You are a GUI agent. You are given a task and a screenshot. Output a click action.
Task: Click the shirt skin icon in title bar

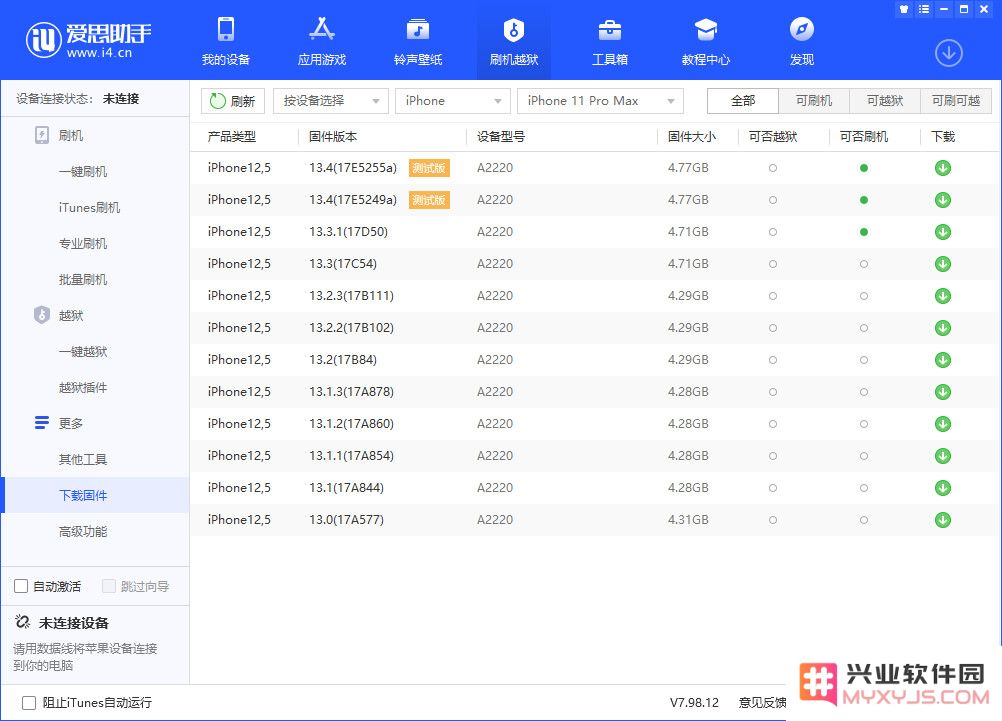[904, 9]
